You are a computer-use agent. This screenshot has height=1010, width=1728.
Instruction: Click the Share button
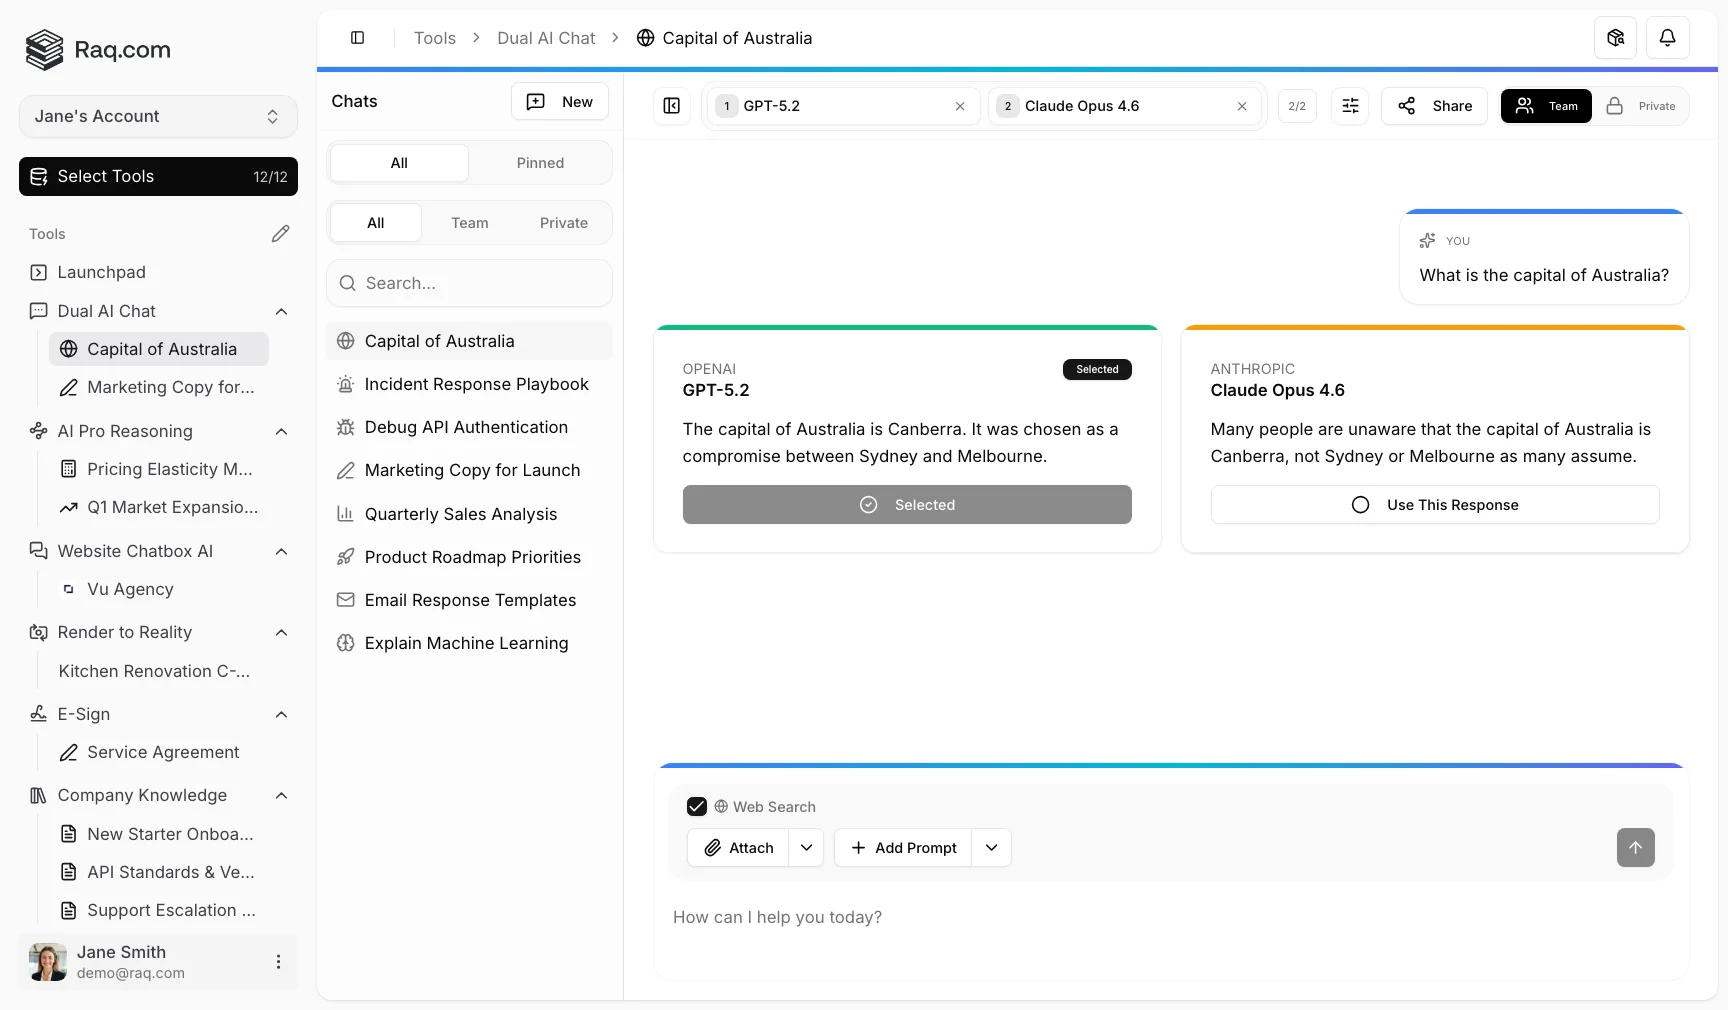(x=1434, y=106)
